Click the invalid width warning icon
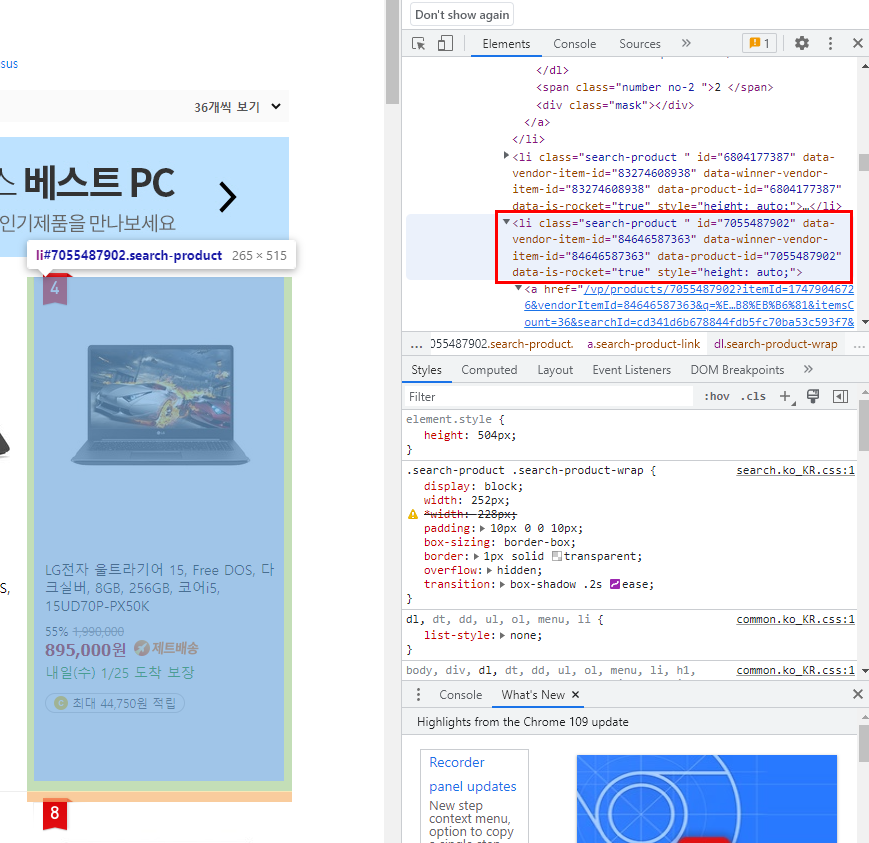The image size is (869, 843). 413,514
